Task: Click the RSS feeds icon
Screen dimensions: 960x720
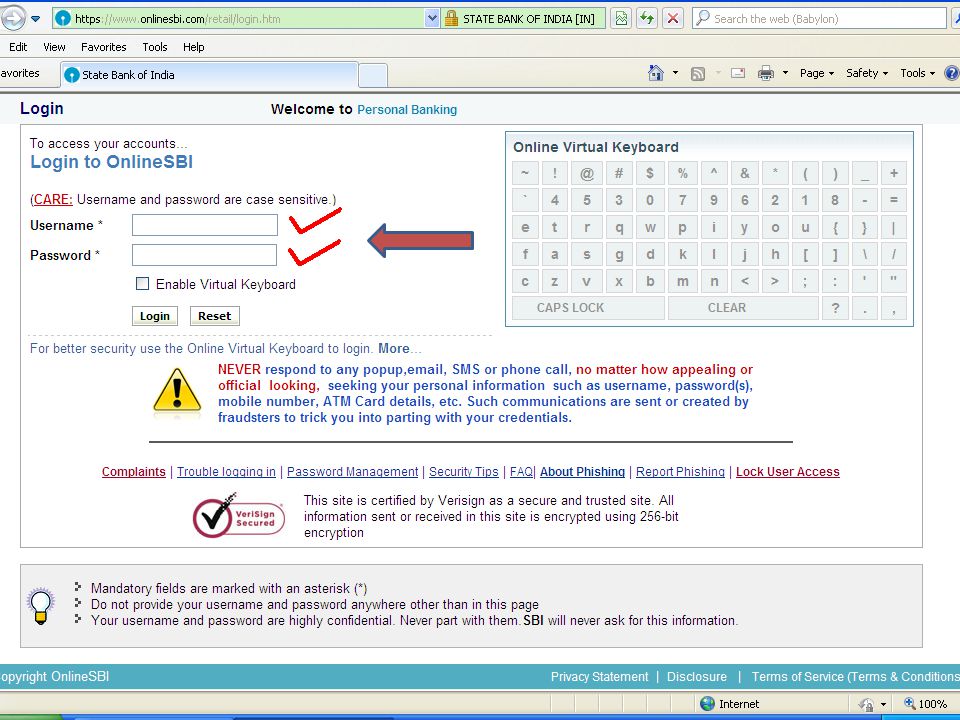Action: tap(697, 73)
